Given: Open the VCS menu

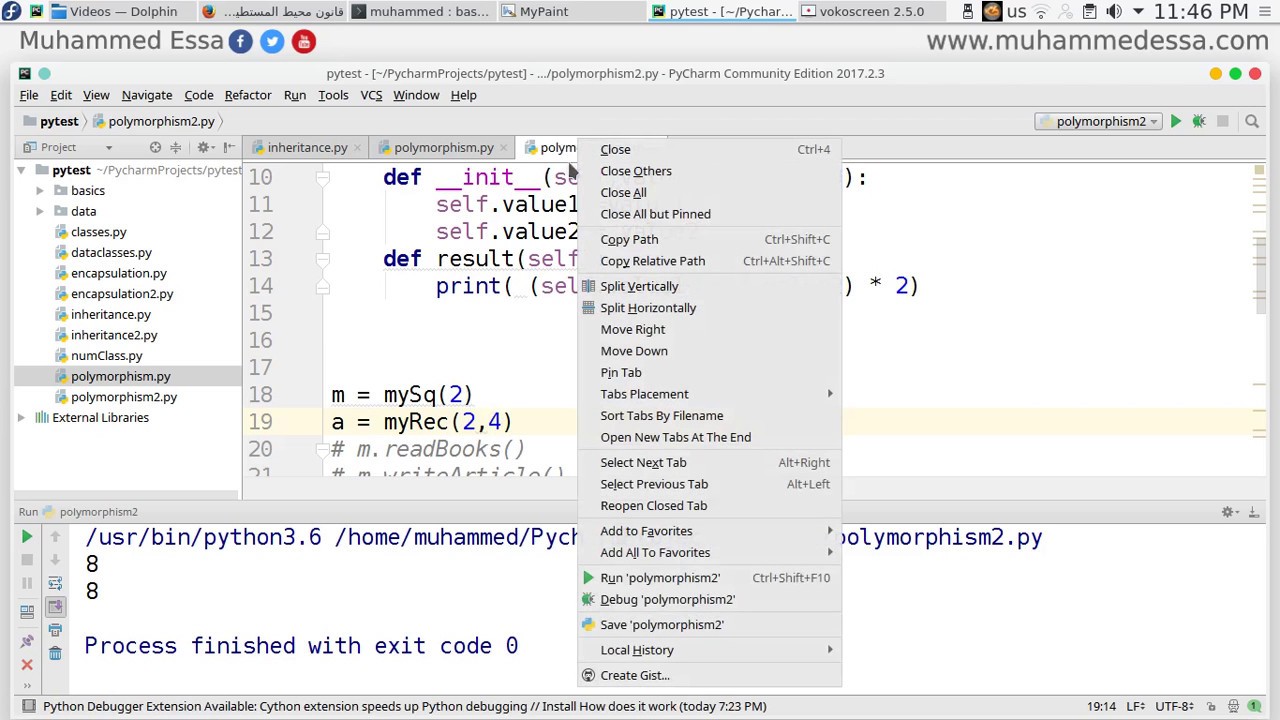Looking at the screenshot, I should click(371, 95).
